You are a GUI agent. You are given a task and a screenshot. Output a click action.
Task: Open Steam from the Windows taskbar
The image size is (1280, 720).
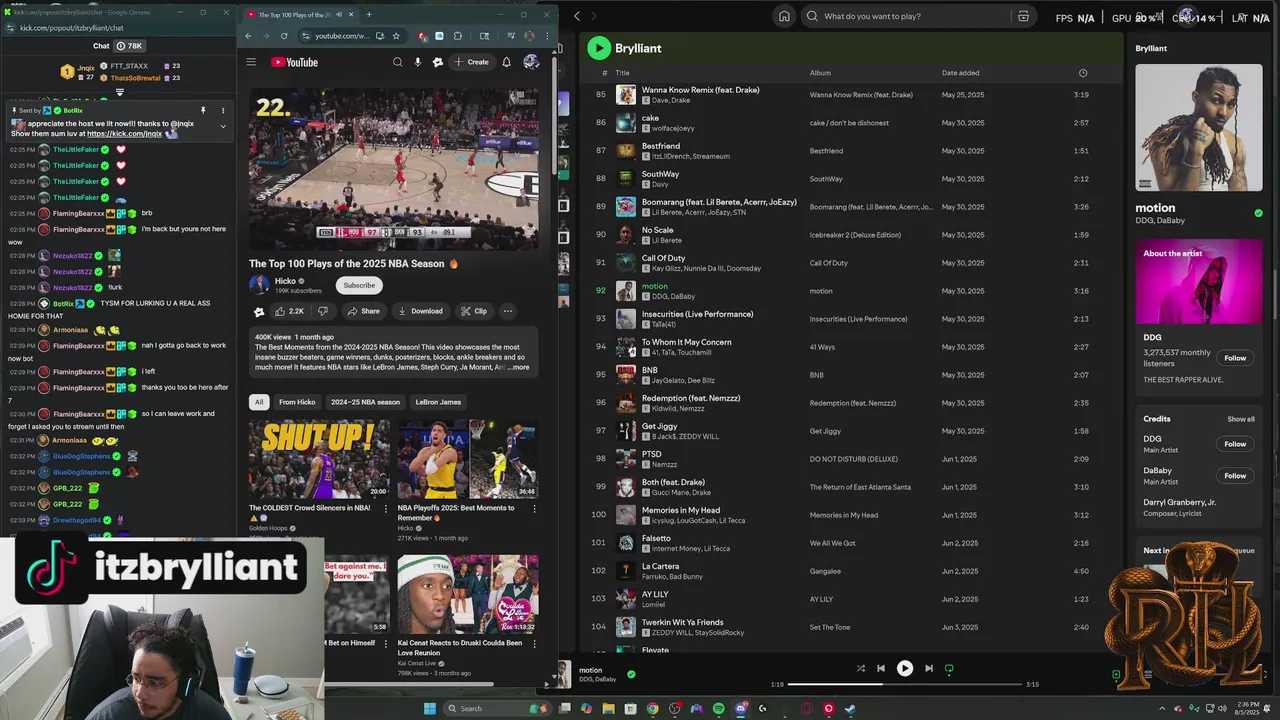pyautogui.click(x=850, y=708)
